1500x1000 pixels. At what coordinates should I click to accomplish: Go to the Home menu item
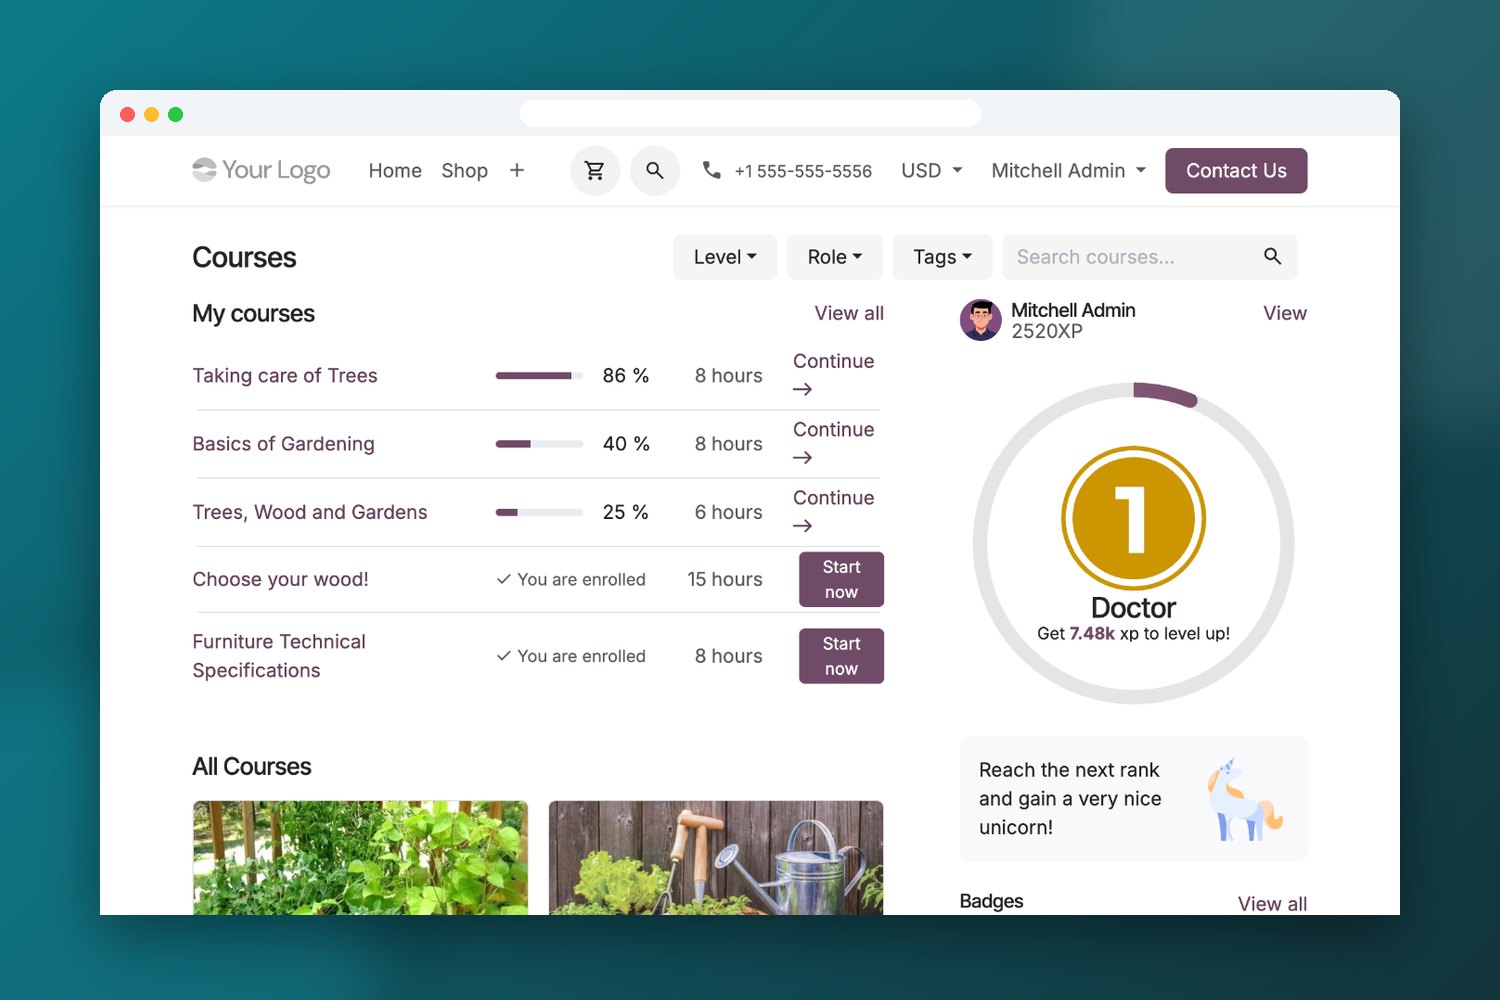395,171
